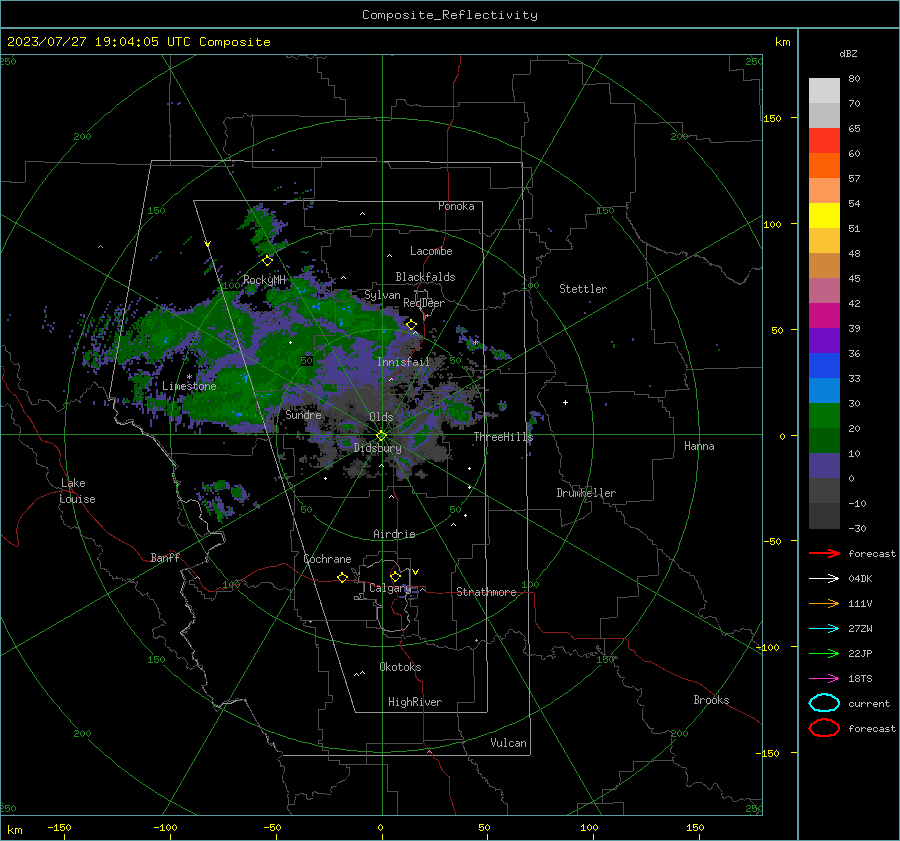Select the cyan 27ZW arrow legend icon
The height and width of the screenshot is (841, 900).
tap(824, 629)
